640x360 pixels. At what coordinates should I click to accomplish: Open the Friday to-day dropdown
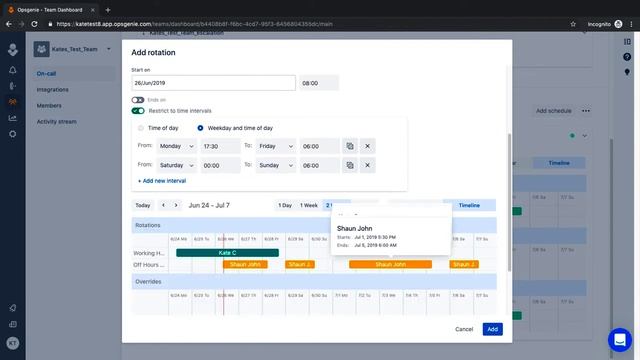tap(276, 146)
